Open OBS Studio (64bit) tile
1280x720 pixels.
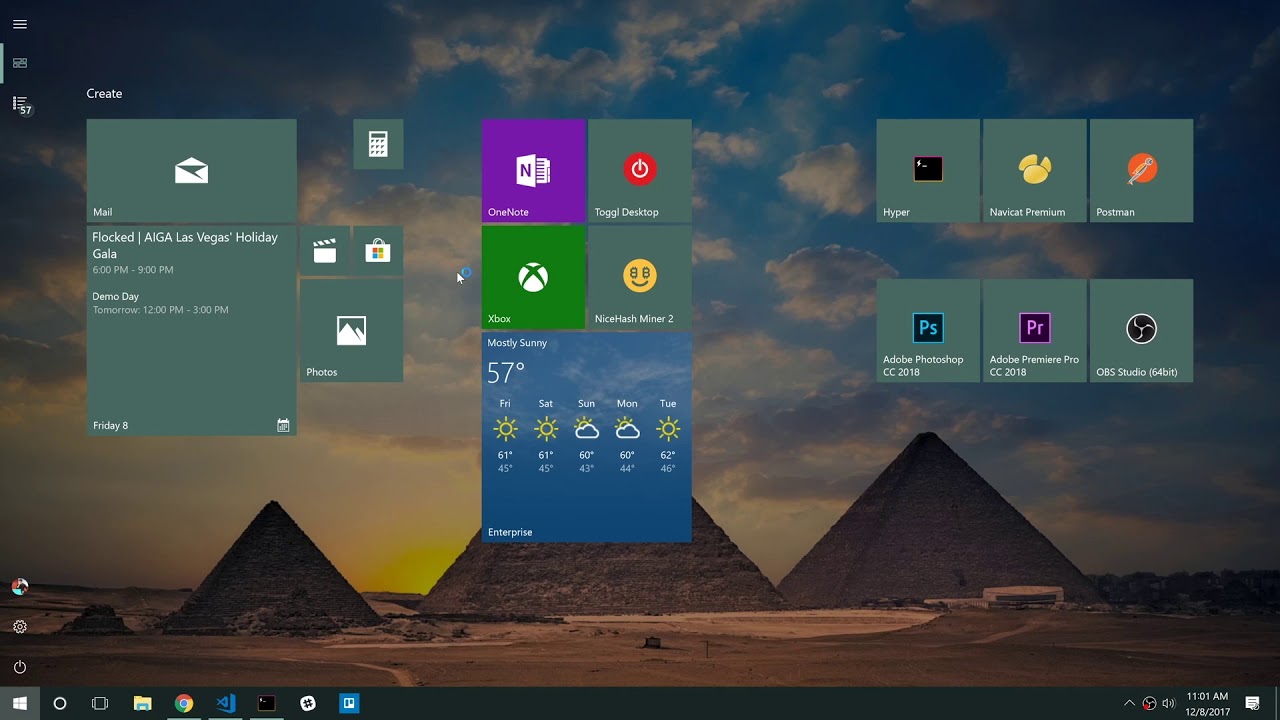(x=1141, y=330)
